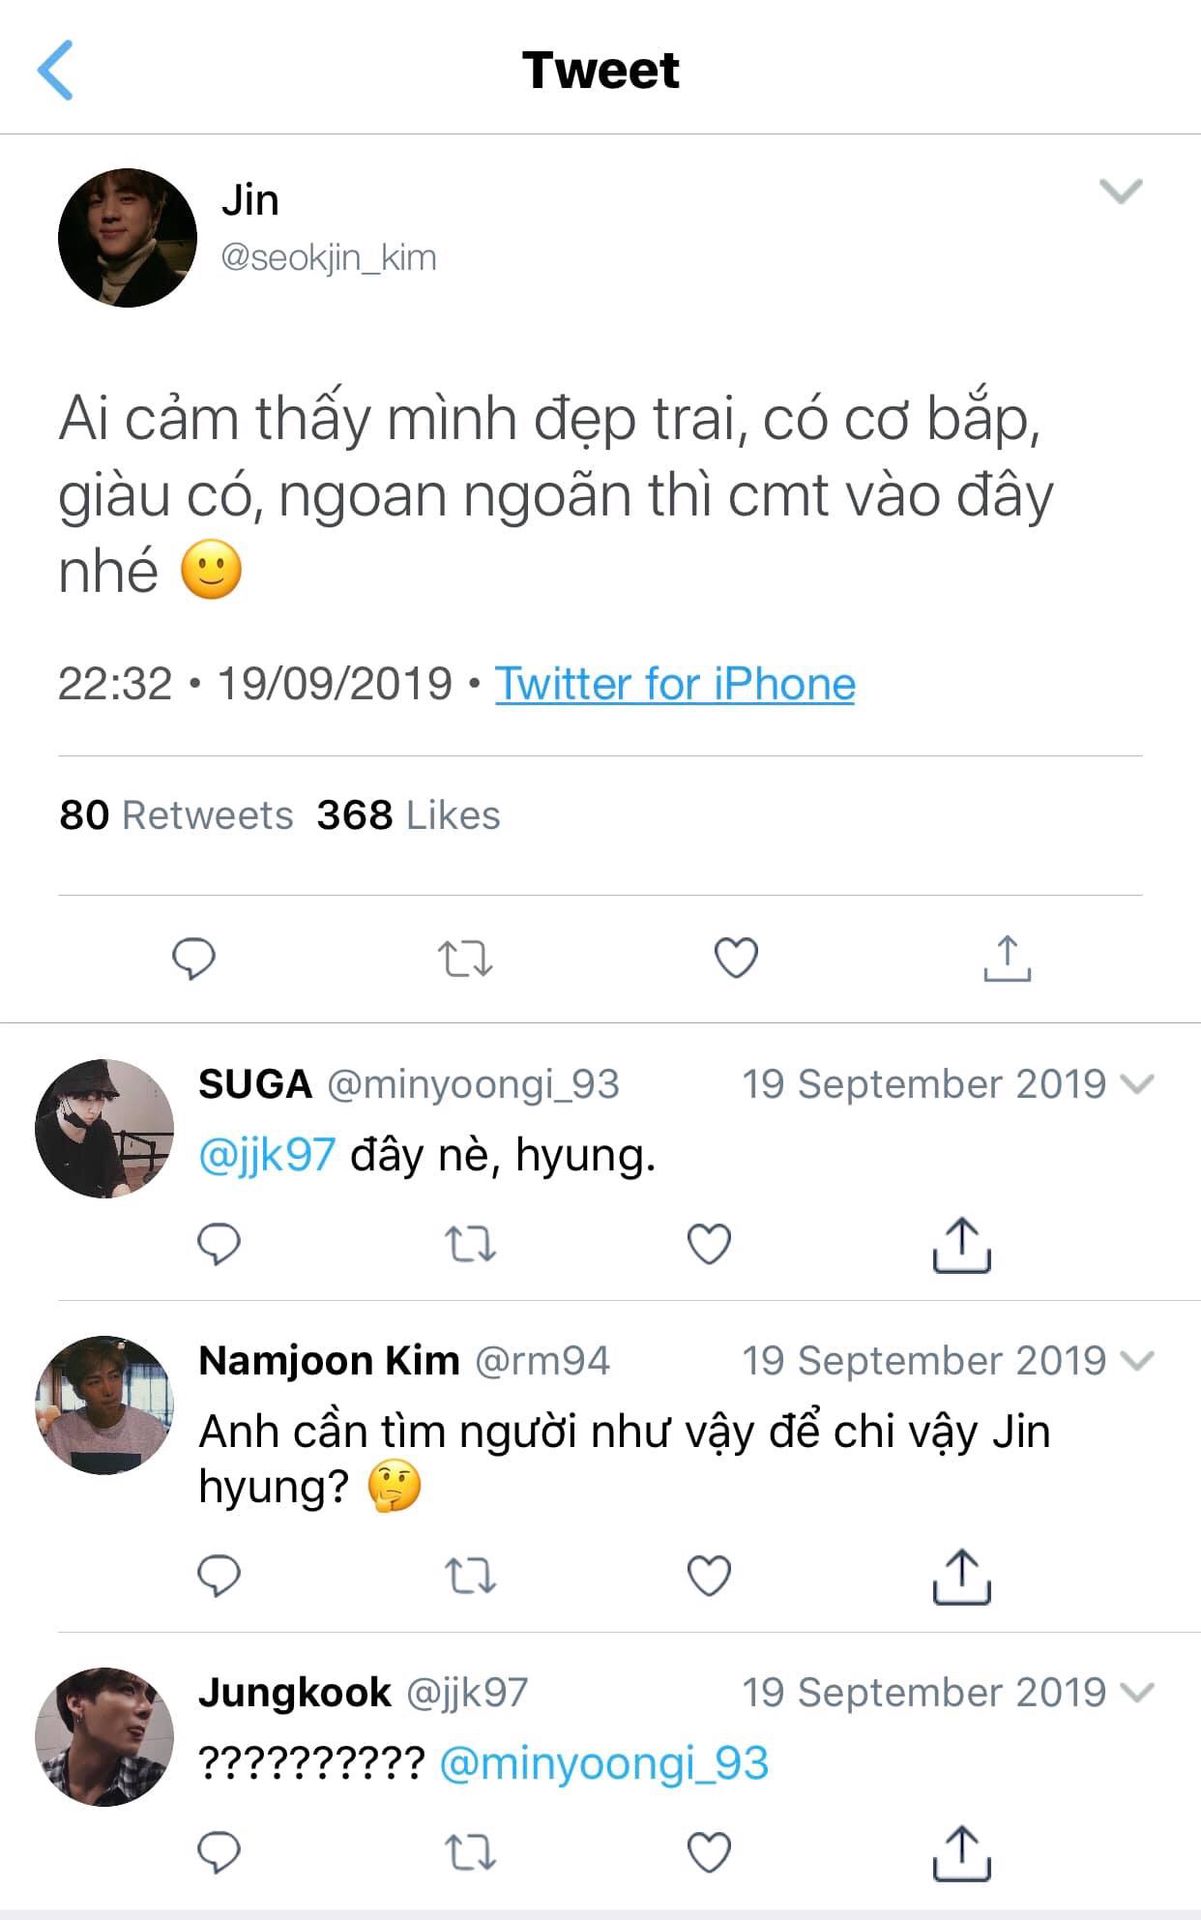Share Jin's main tweet
The width and height of the screenshot is (1201, 1920).
1007,958
